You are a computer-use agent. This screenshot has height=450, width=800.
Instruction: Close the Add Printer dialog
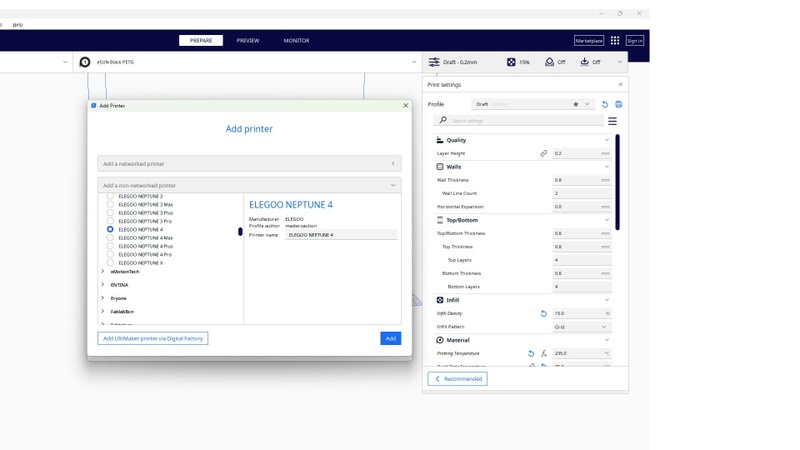point(406,106)
